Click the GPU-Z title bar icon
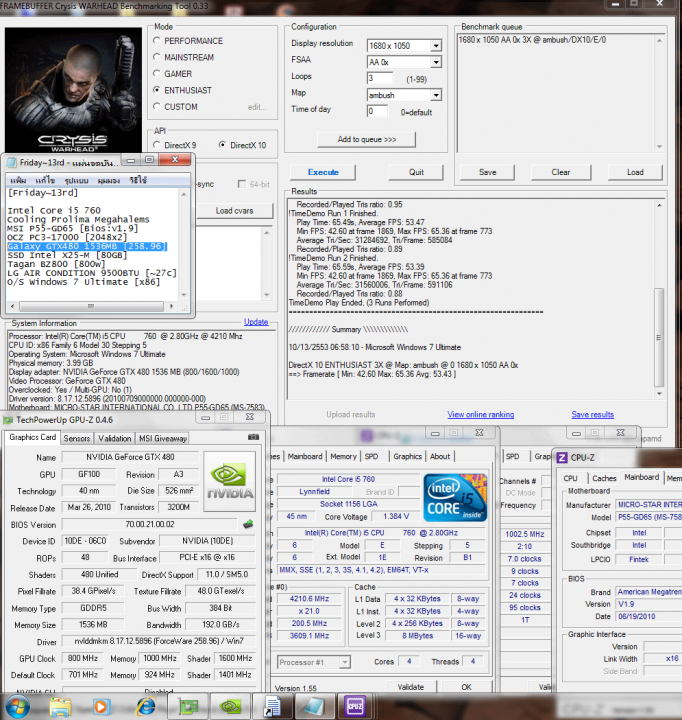This screenshot has height=720, width=682. tap(8, 420)
